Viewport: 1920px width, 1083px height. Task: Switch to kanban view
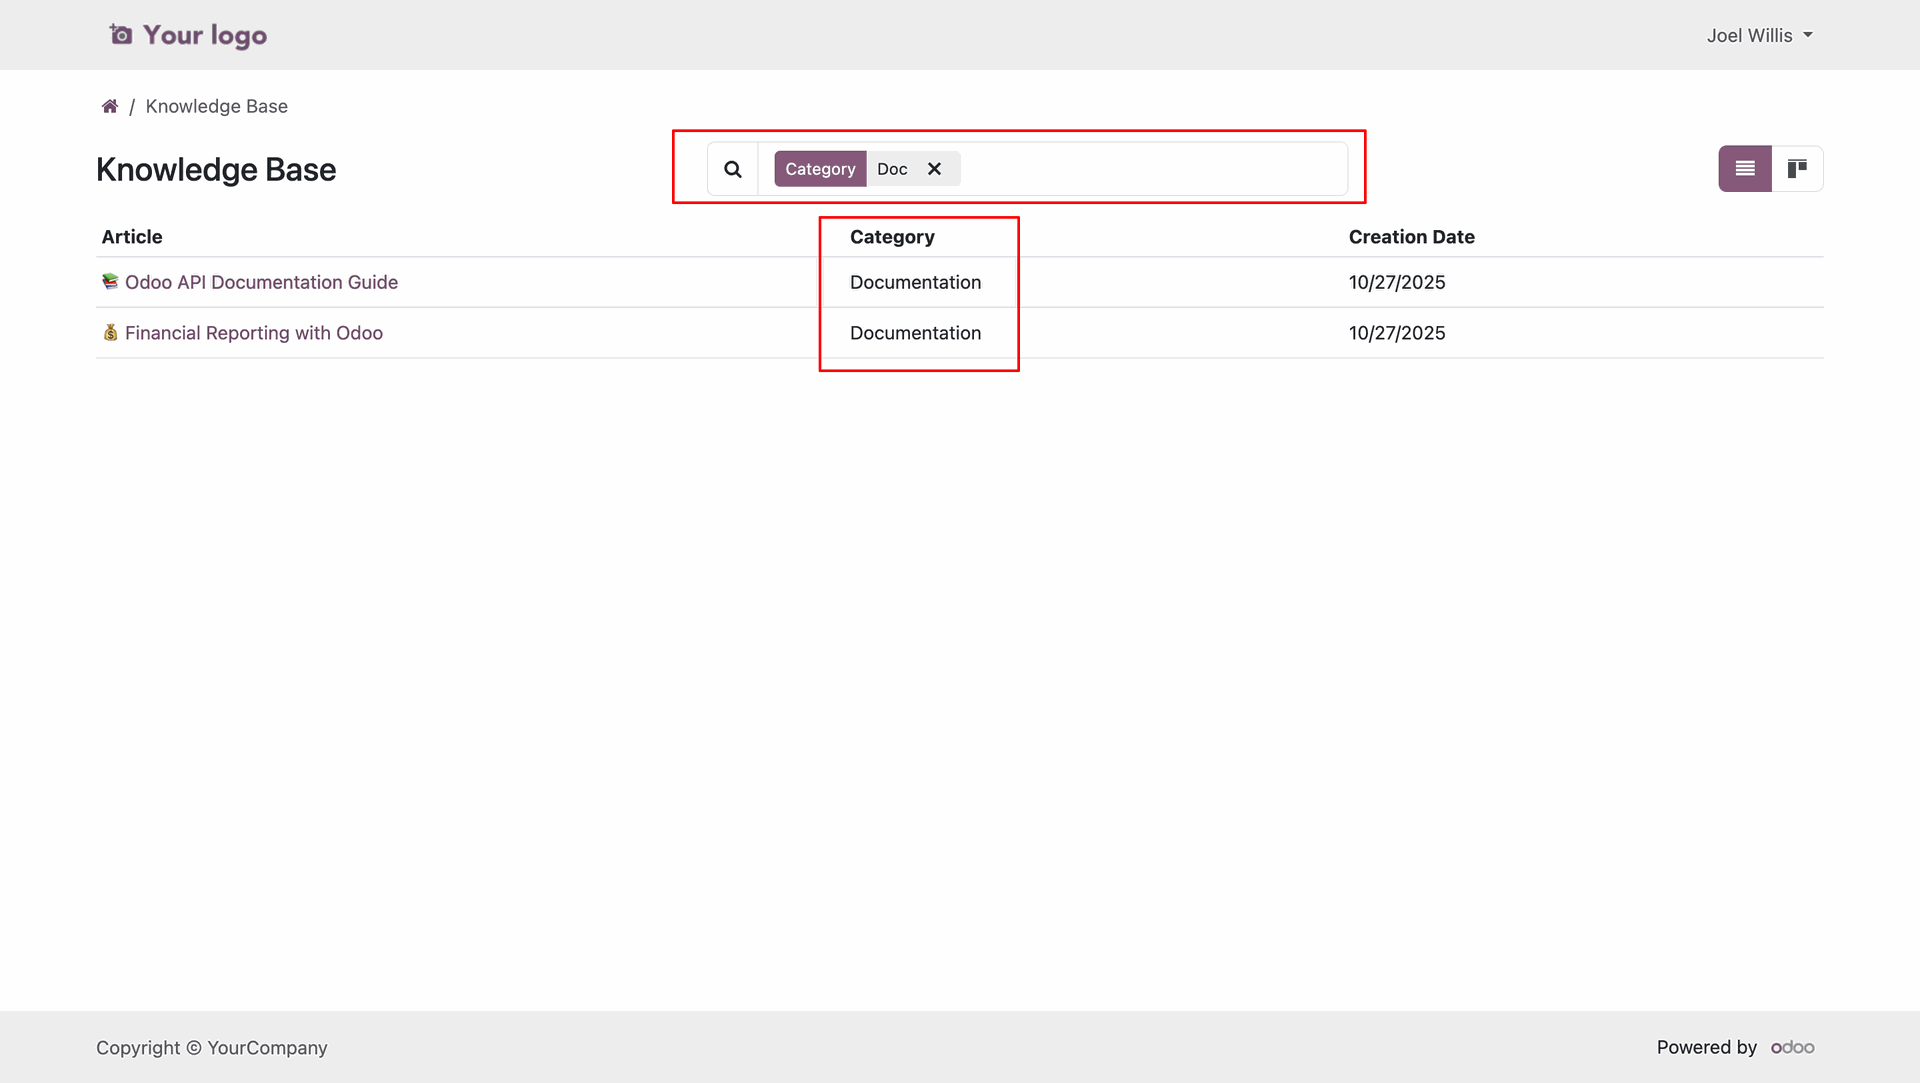(1797, 169)
